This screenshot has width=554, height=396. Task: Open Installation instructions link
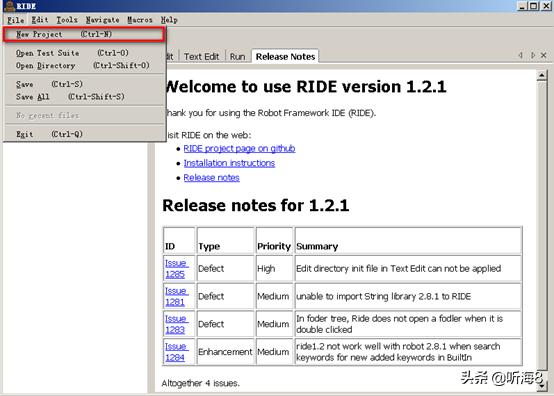click(x=229, y=163)
